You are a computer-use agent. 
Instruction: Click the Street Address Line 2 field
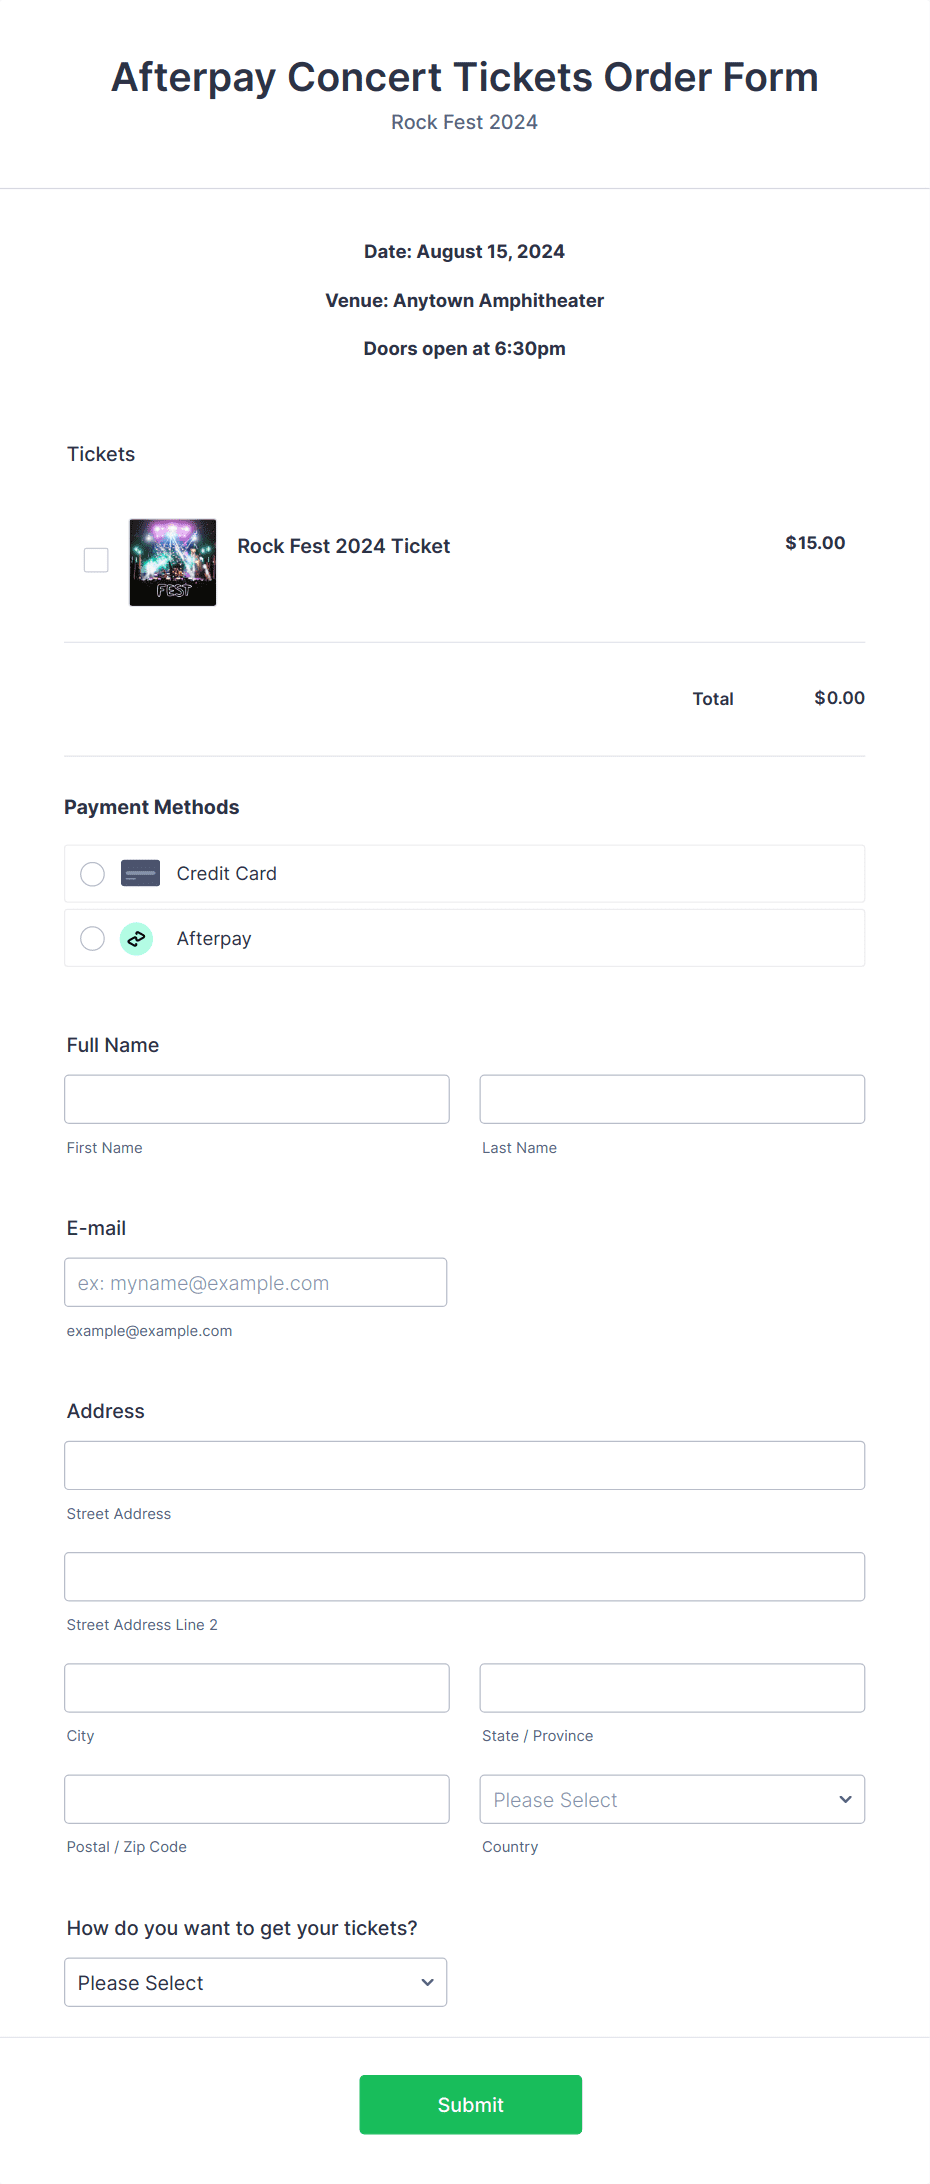(464, 1576)
